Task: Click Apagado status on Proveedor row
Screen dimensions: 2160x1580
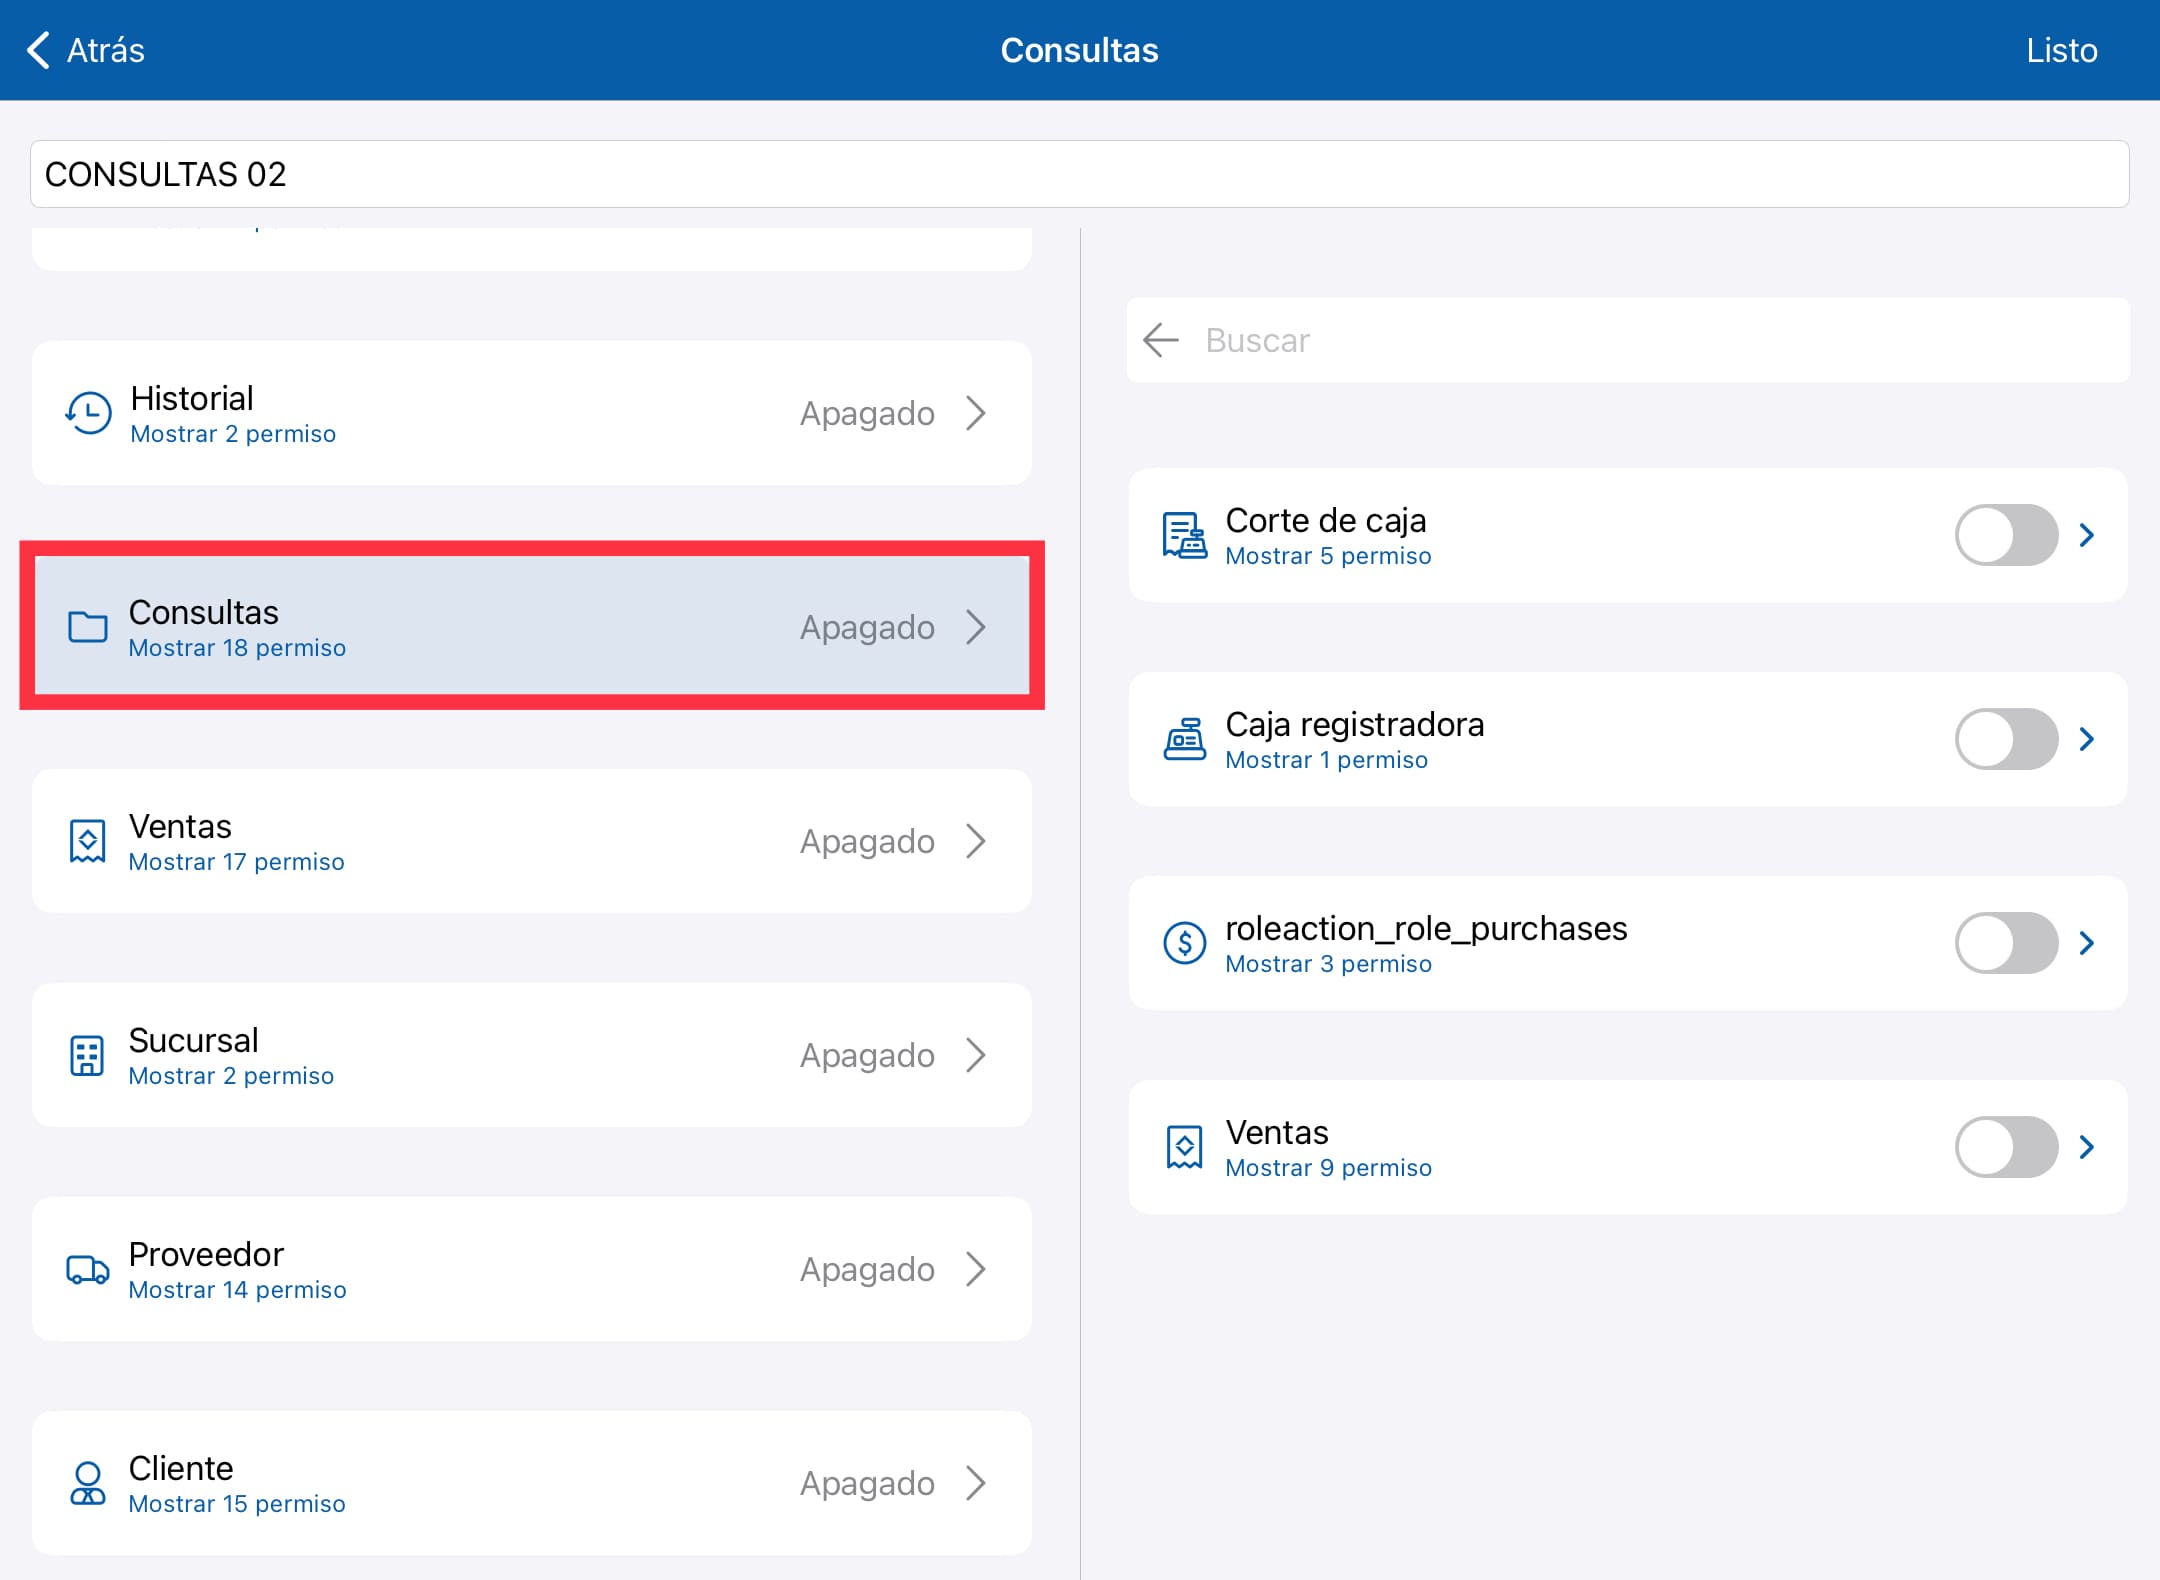Action: [867, 1269]
